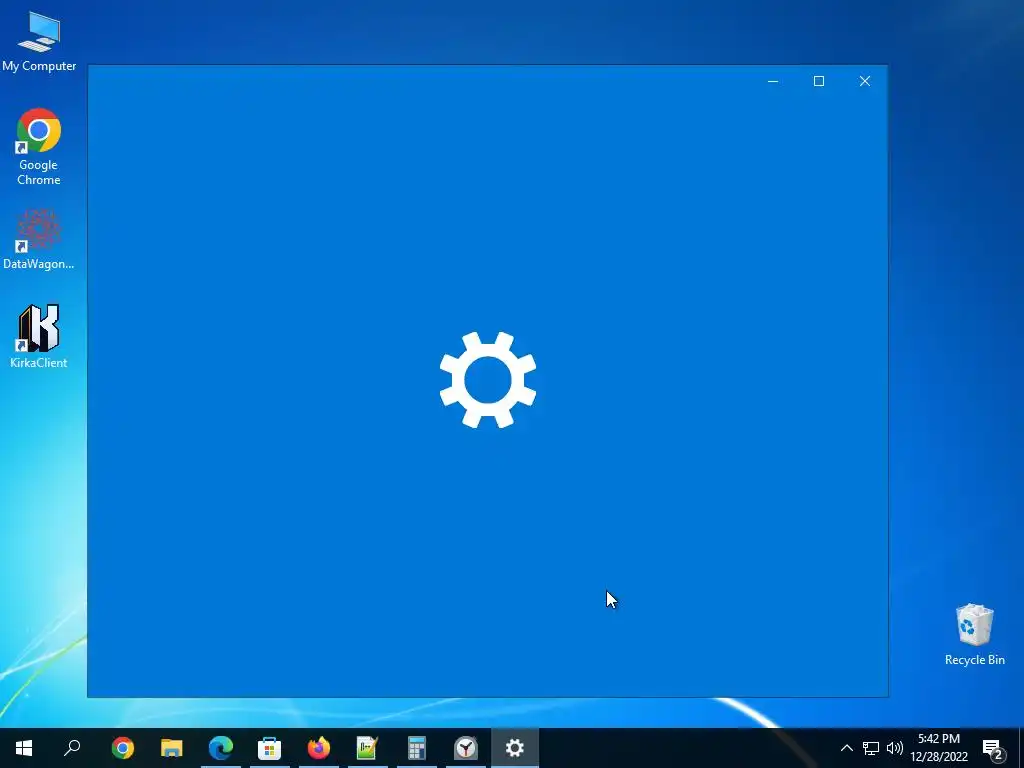Open taskbar search magnifier
1024x768 pixels.
(72, 748)
